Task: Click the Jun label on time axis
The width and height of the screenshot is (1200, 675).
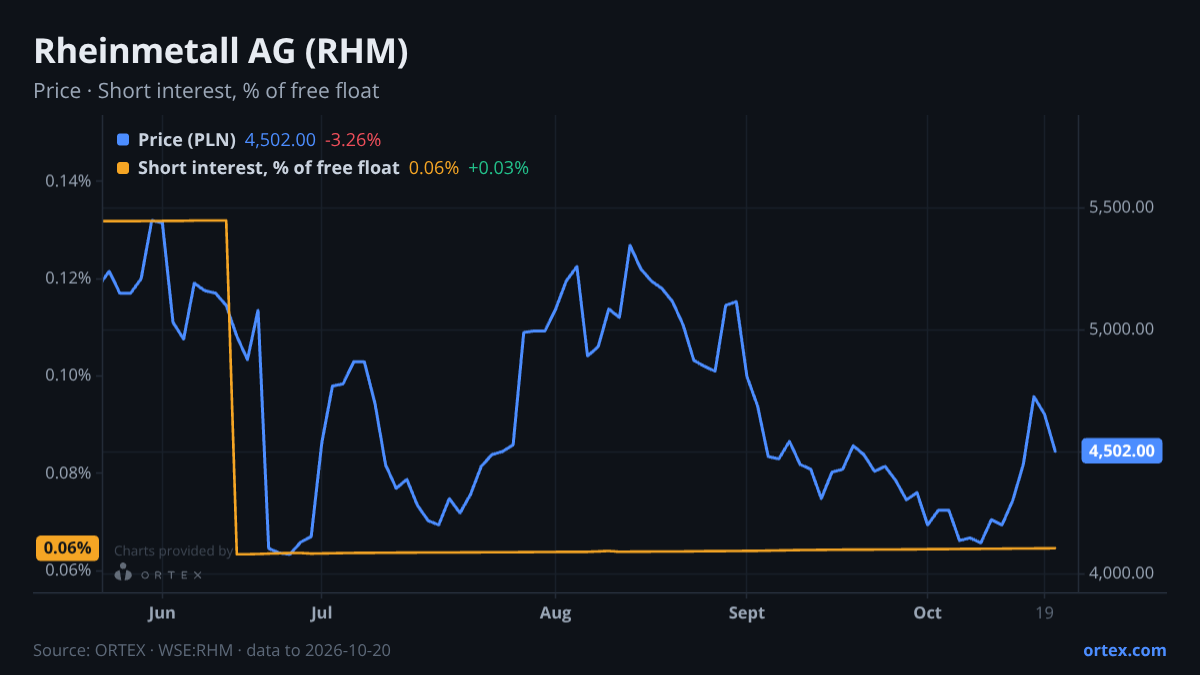Action: (161, 613)
